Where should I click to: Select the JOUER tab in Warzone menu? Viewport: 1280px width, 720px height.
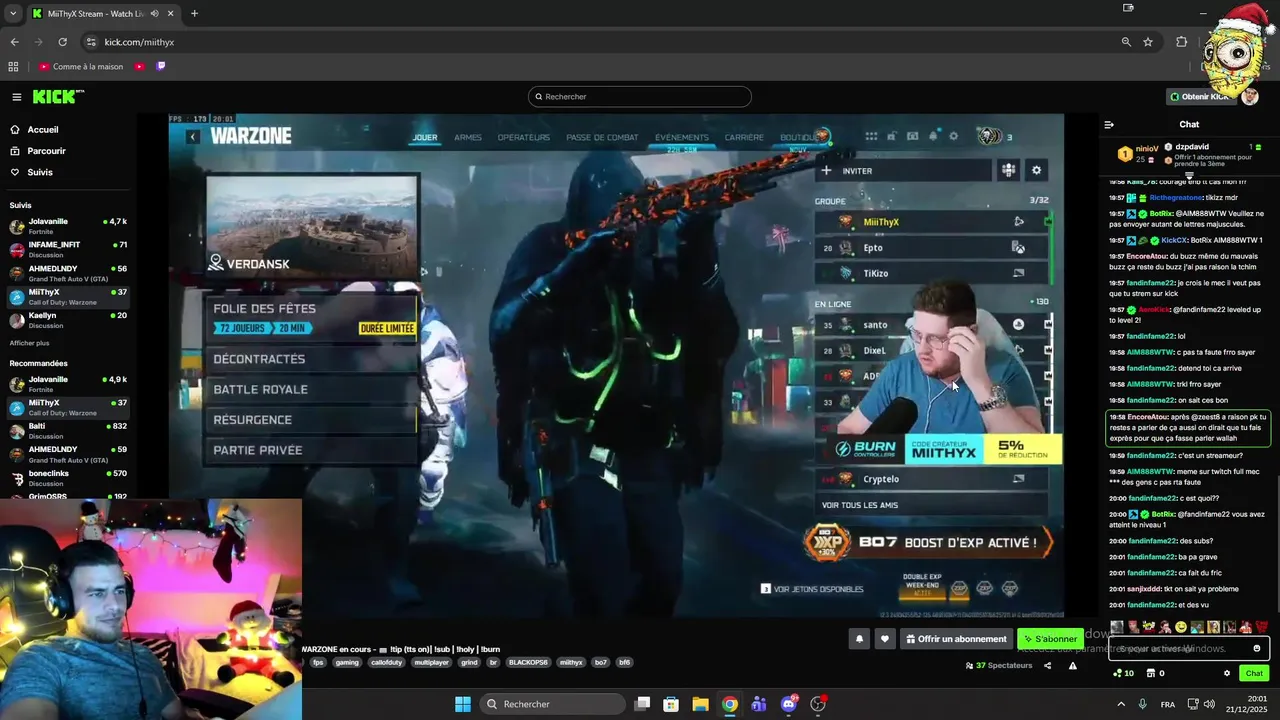click(425, 138)
